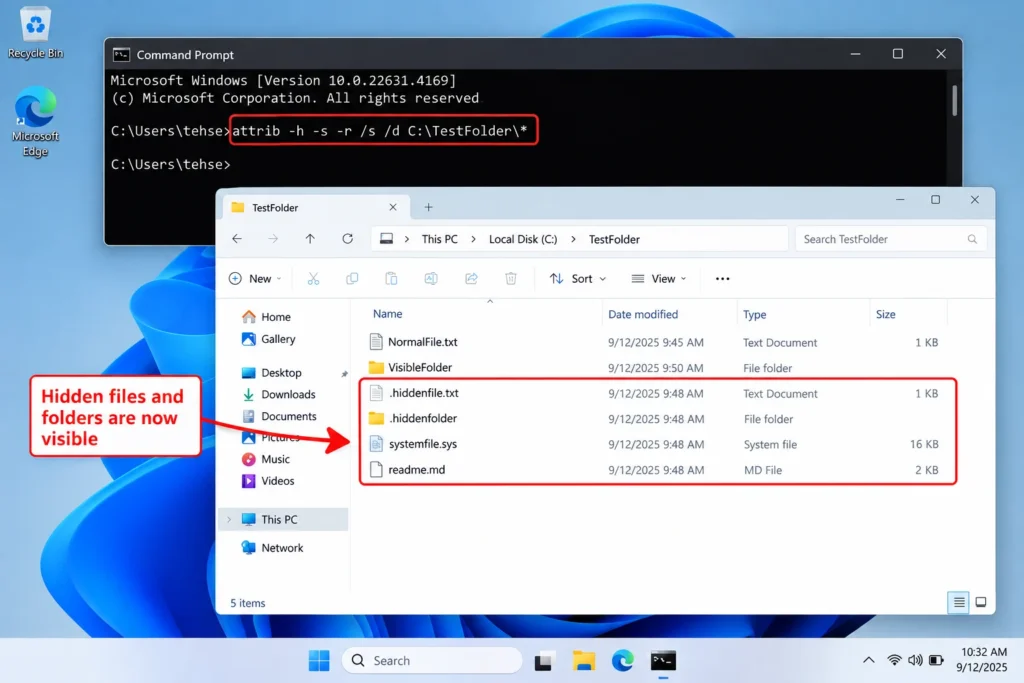The image size is (1024, 683).
Task: Expand the This PC tree node
Action: pyautogui.click(x=229, y=520)
